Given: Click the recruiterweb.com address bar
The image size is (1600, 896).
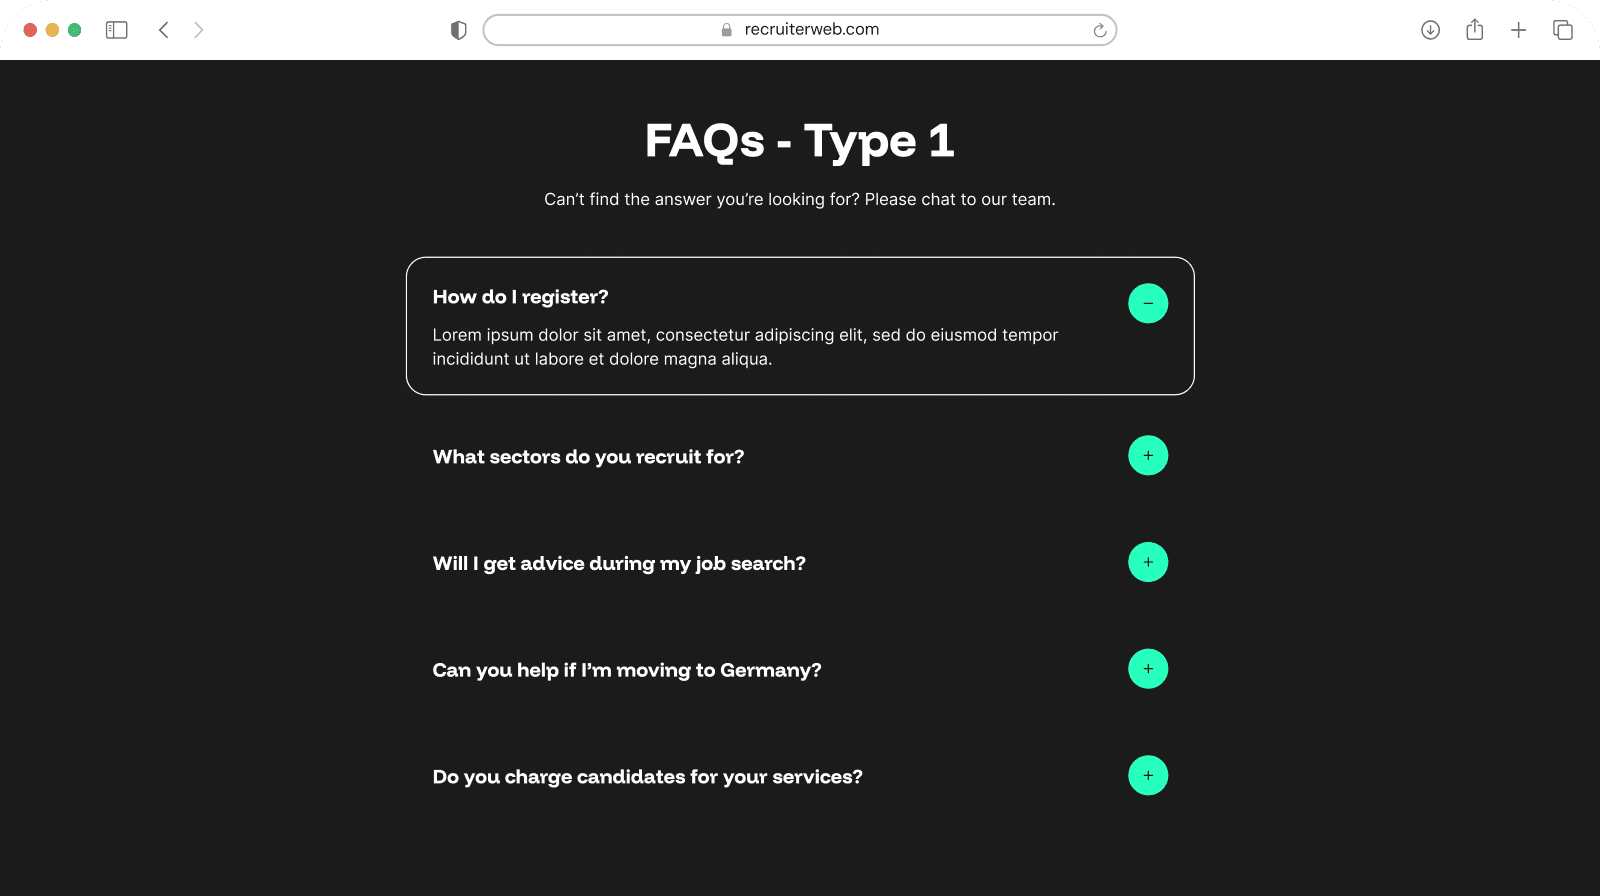Looking at the screenshot, I should coord(800,30).
